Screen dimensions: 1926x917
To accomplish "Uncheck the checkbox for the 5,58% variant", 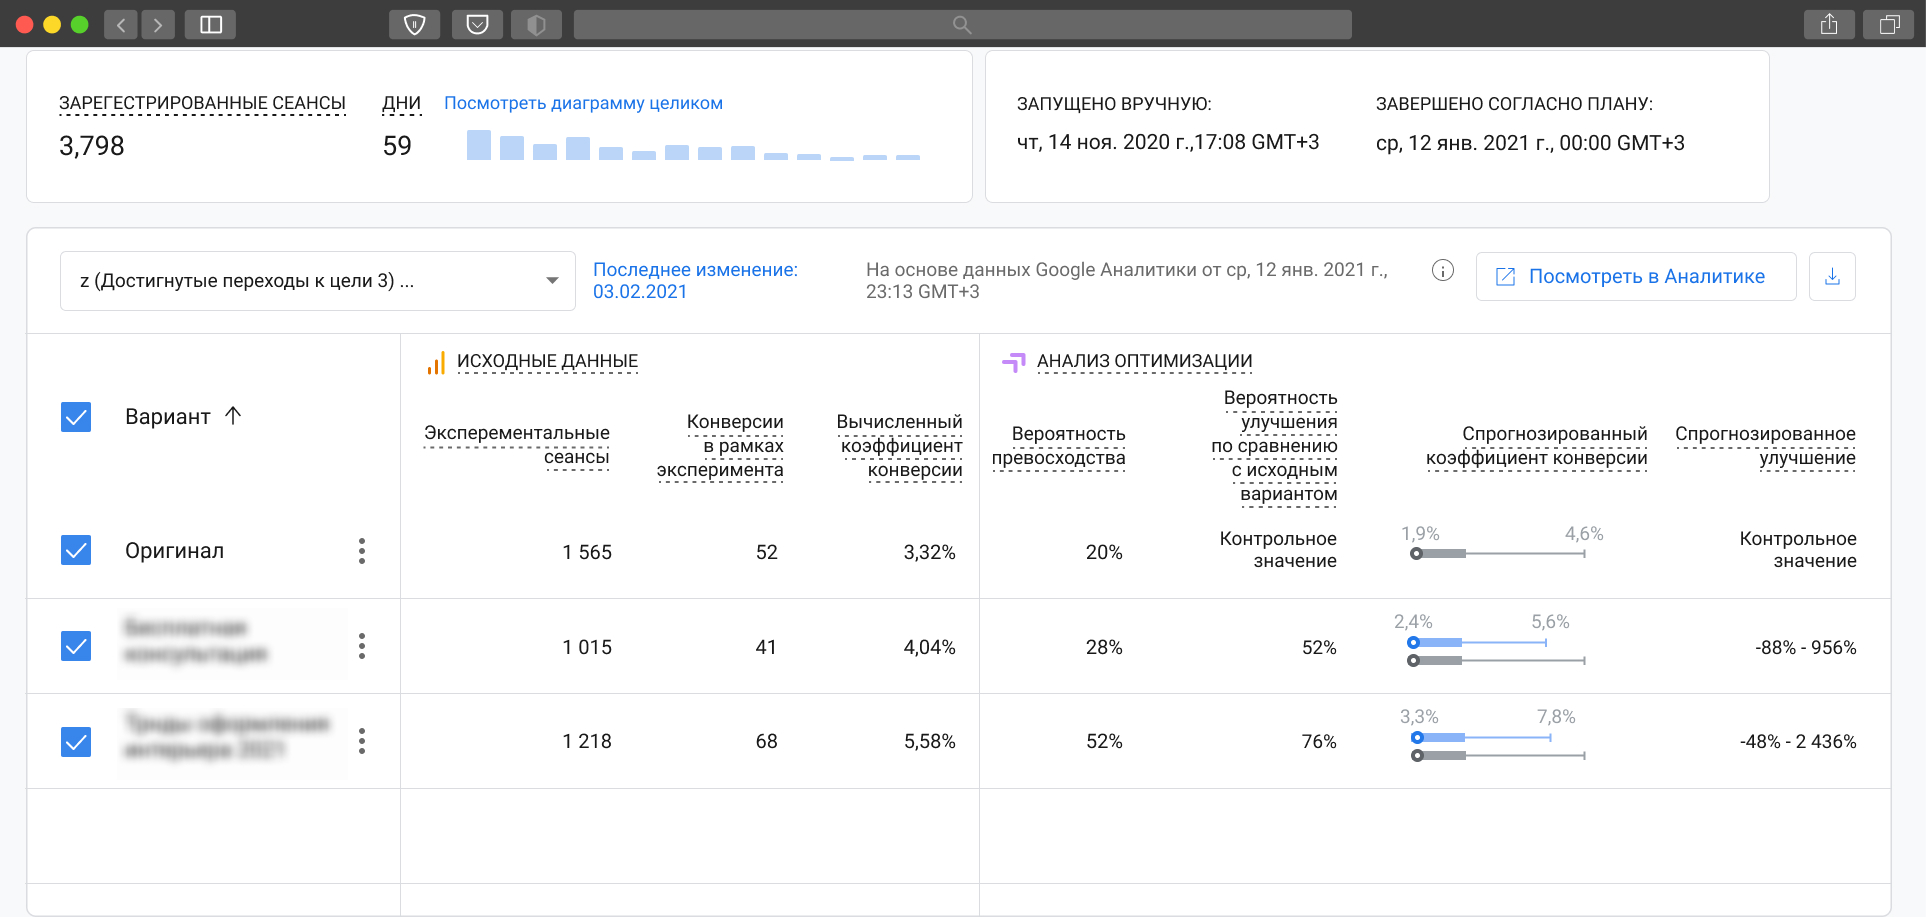I will click(x=76, y=742).
